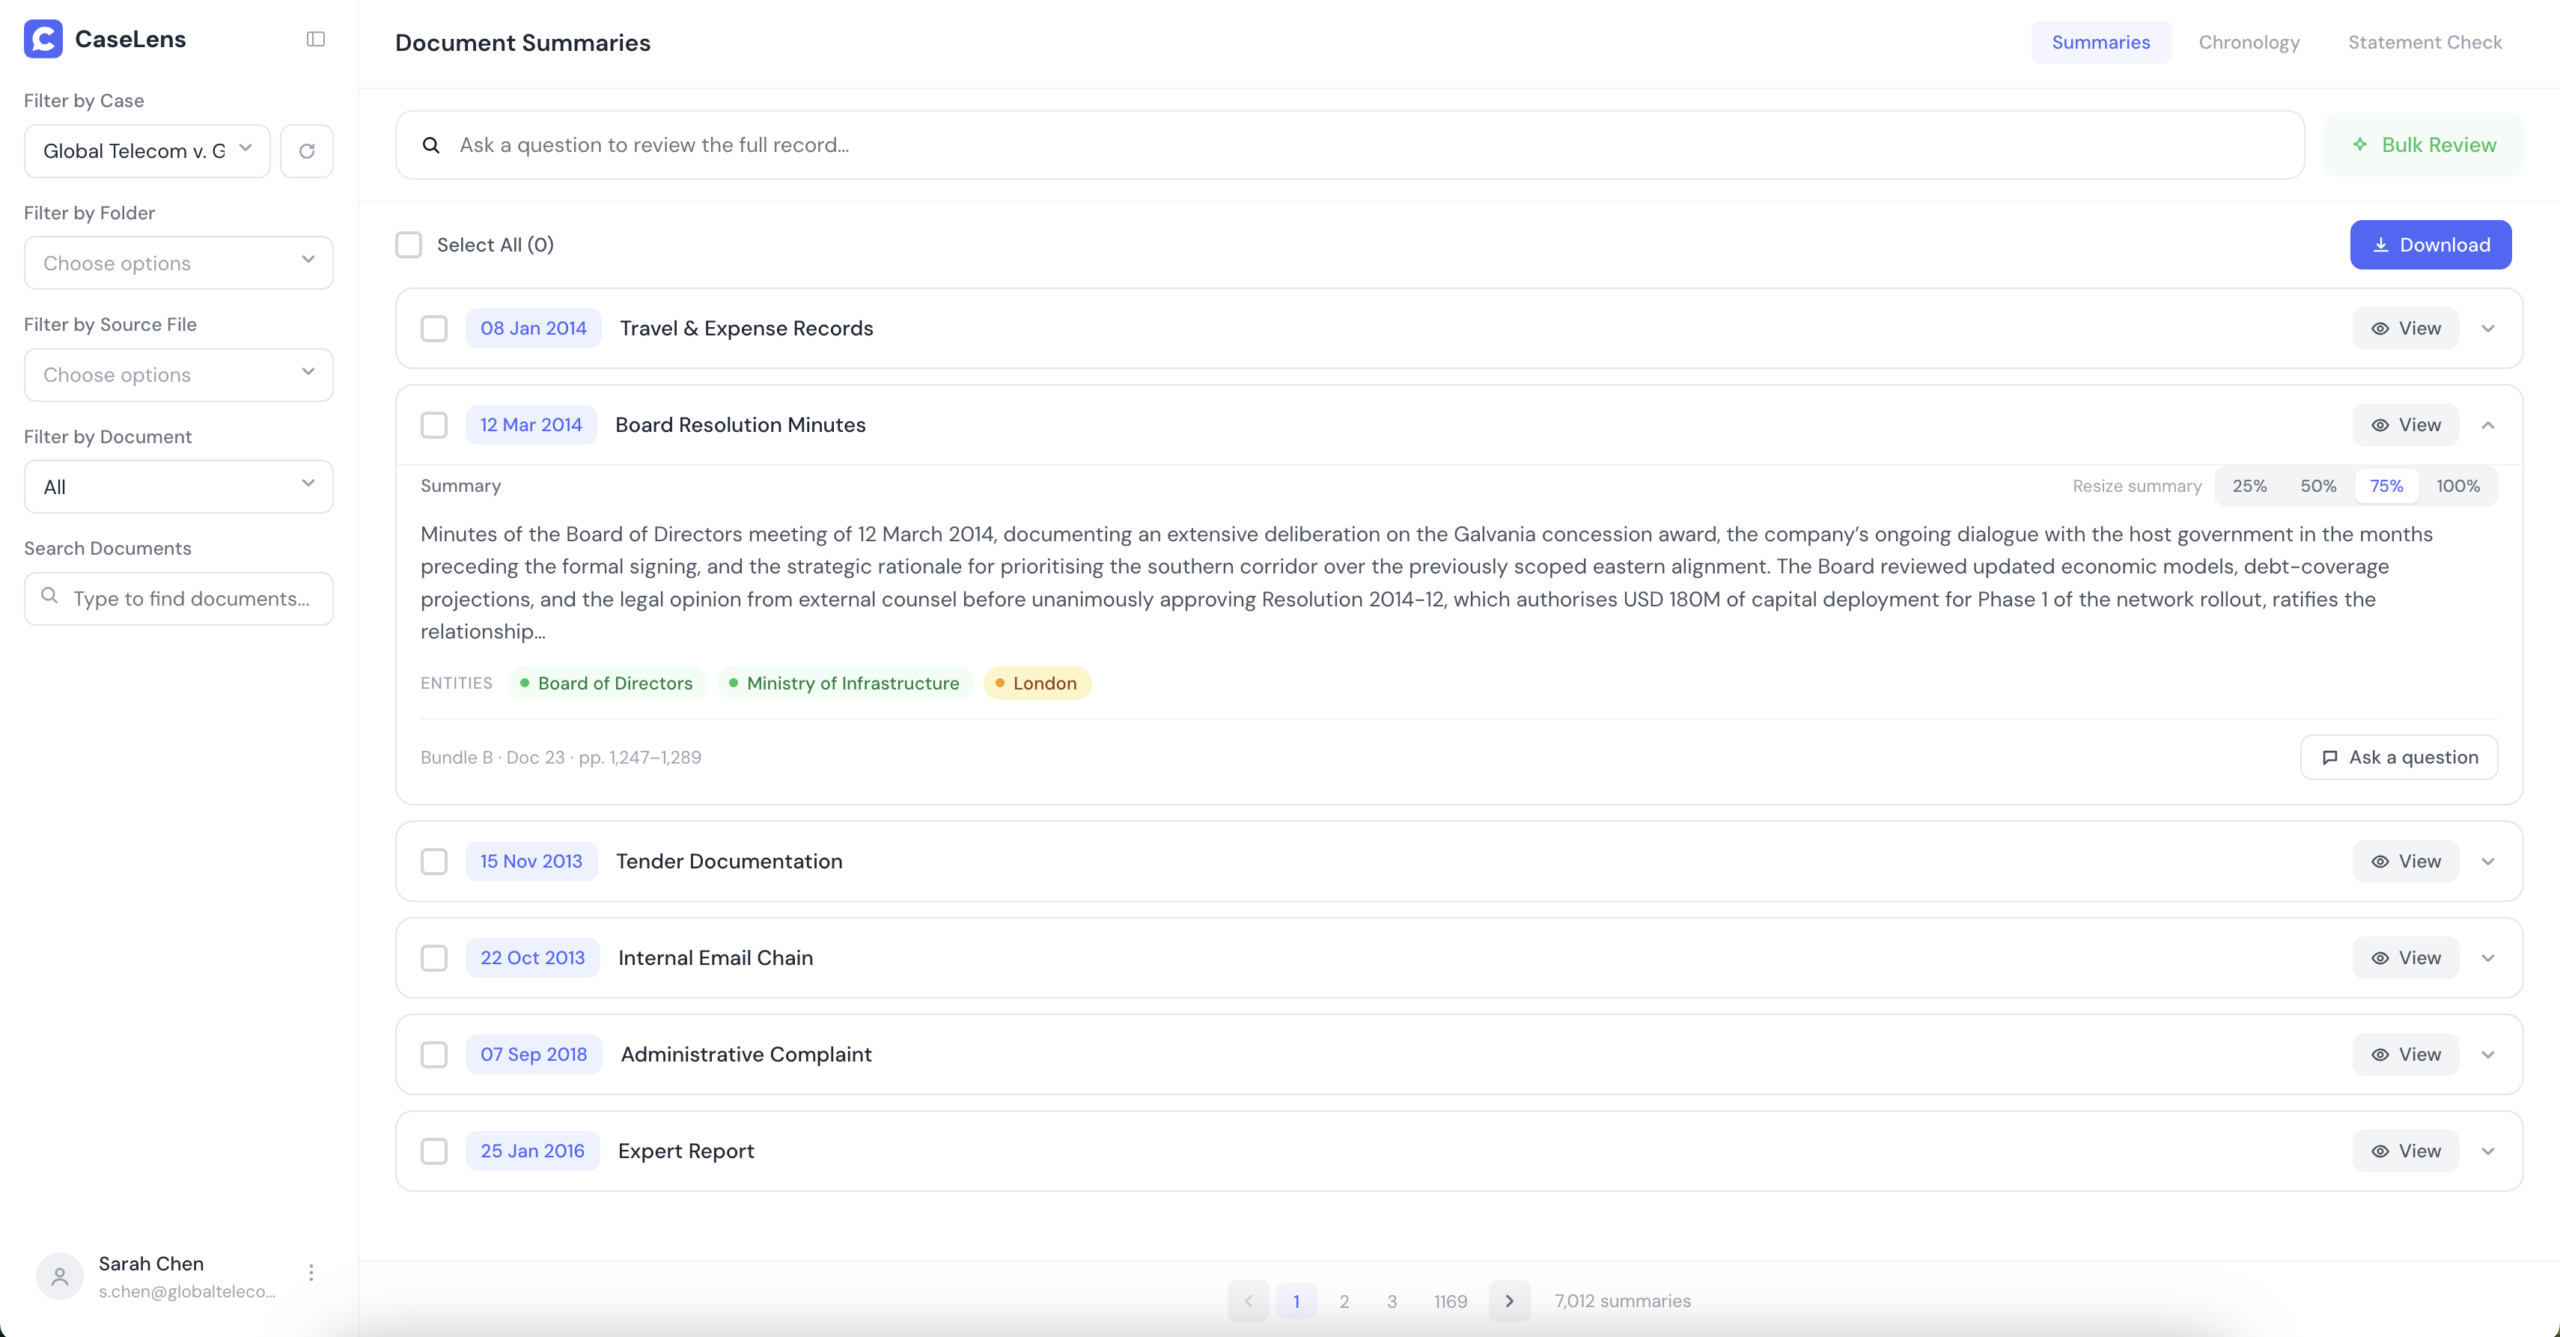Screen dimensions: 2560x1337
Task: Collapse the Board Resolution Minutes summary
Action: click(2488, 425)
